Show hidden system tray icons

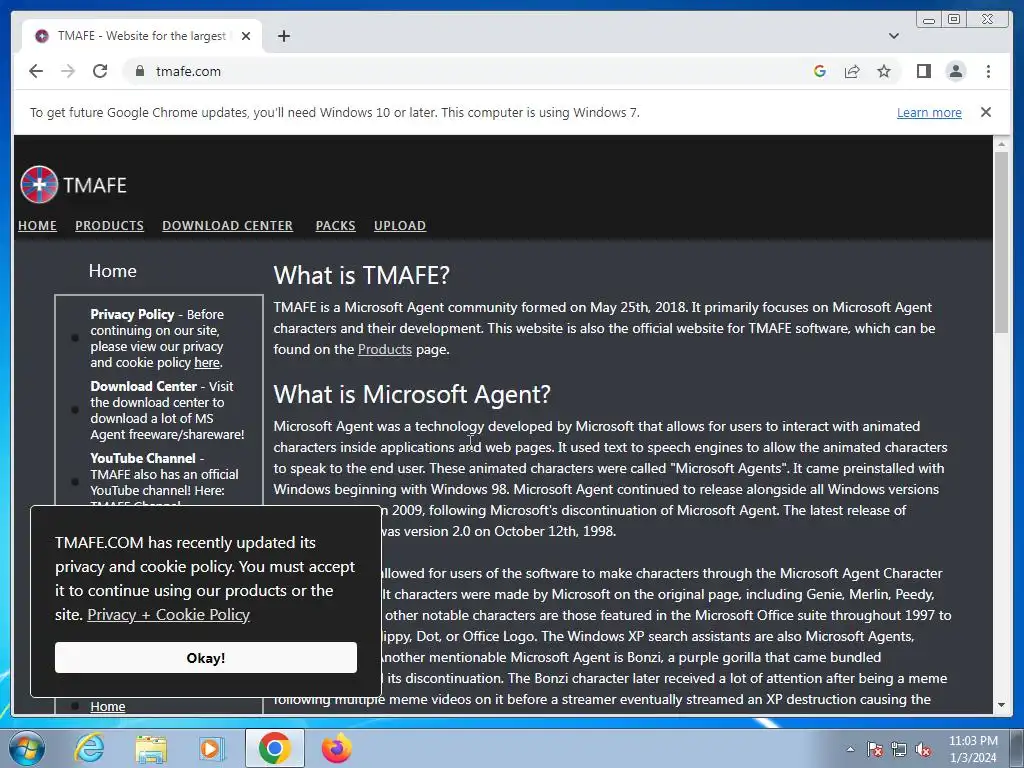click(850, 749)
